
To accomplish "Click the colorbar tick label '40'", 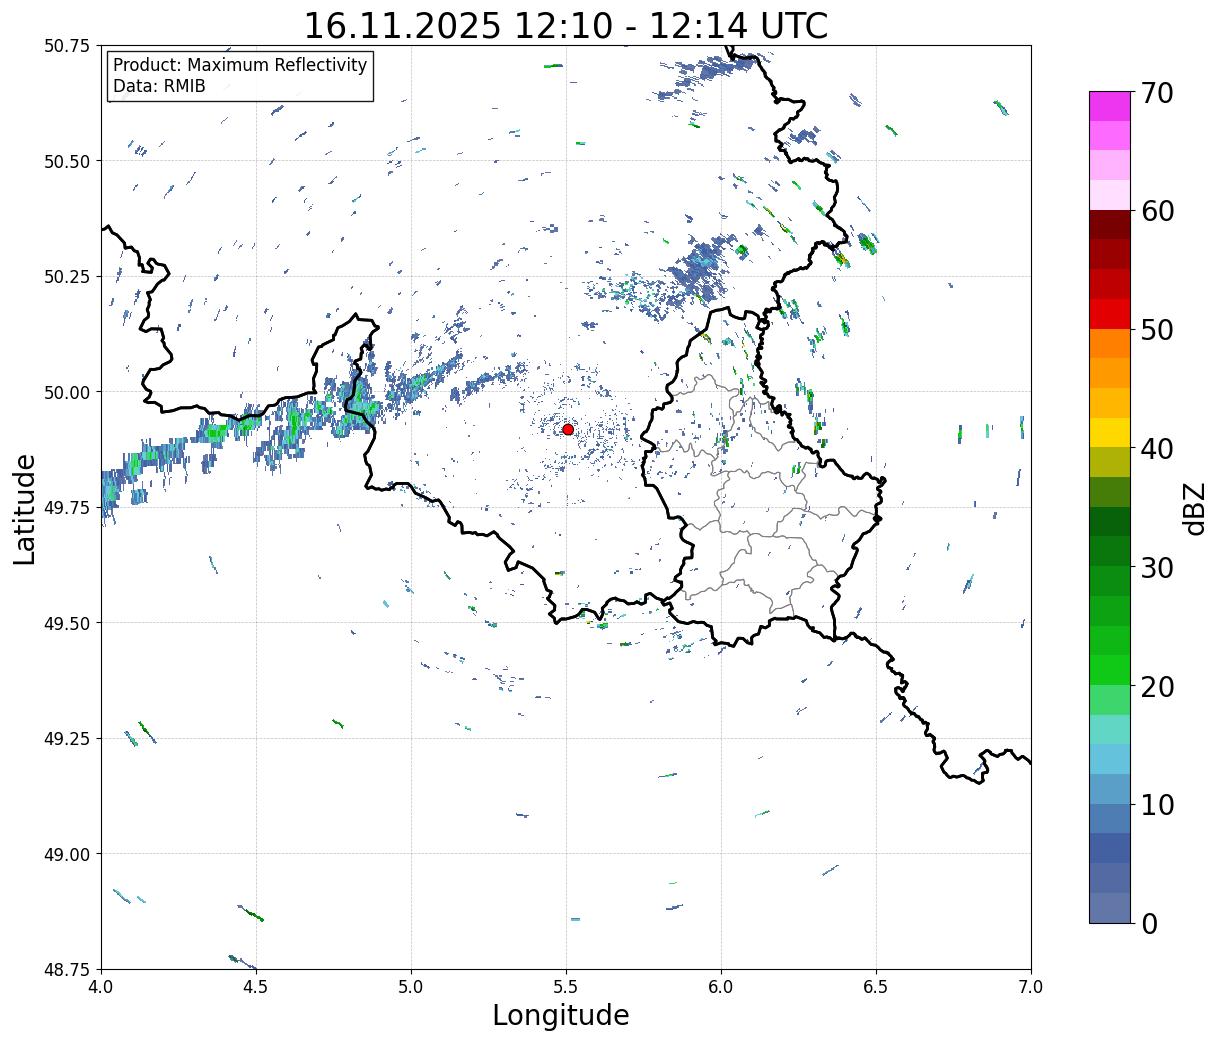I will point(1158,449).
